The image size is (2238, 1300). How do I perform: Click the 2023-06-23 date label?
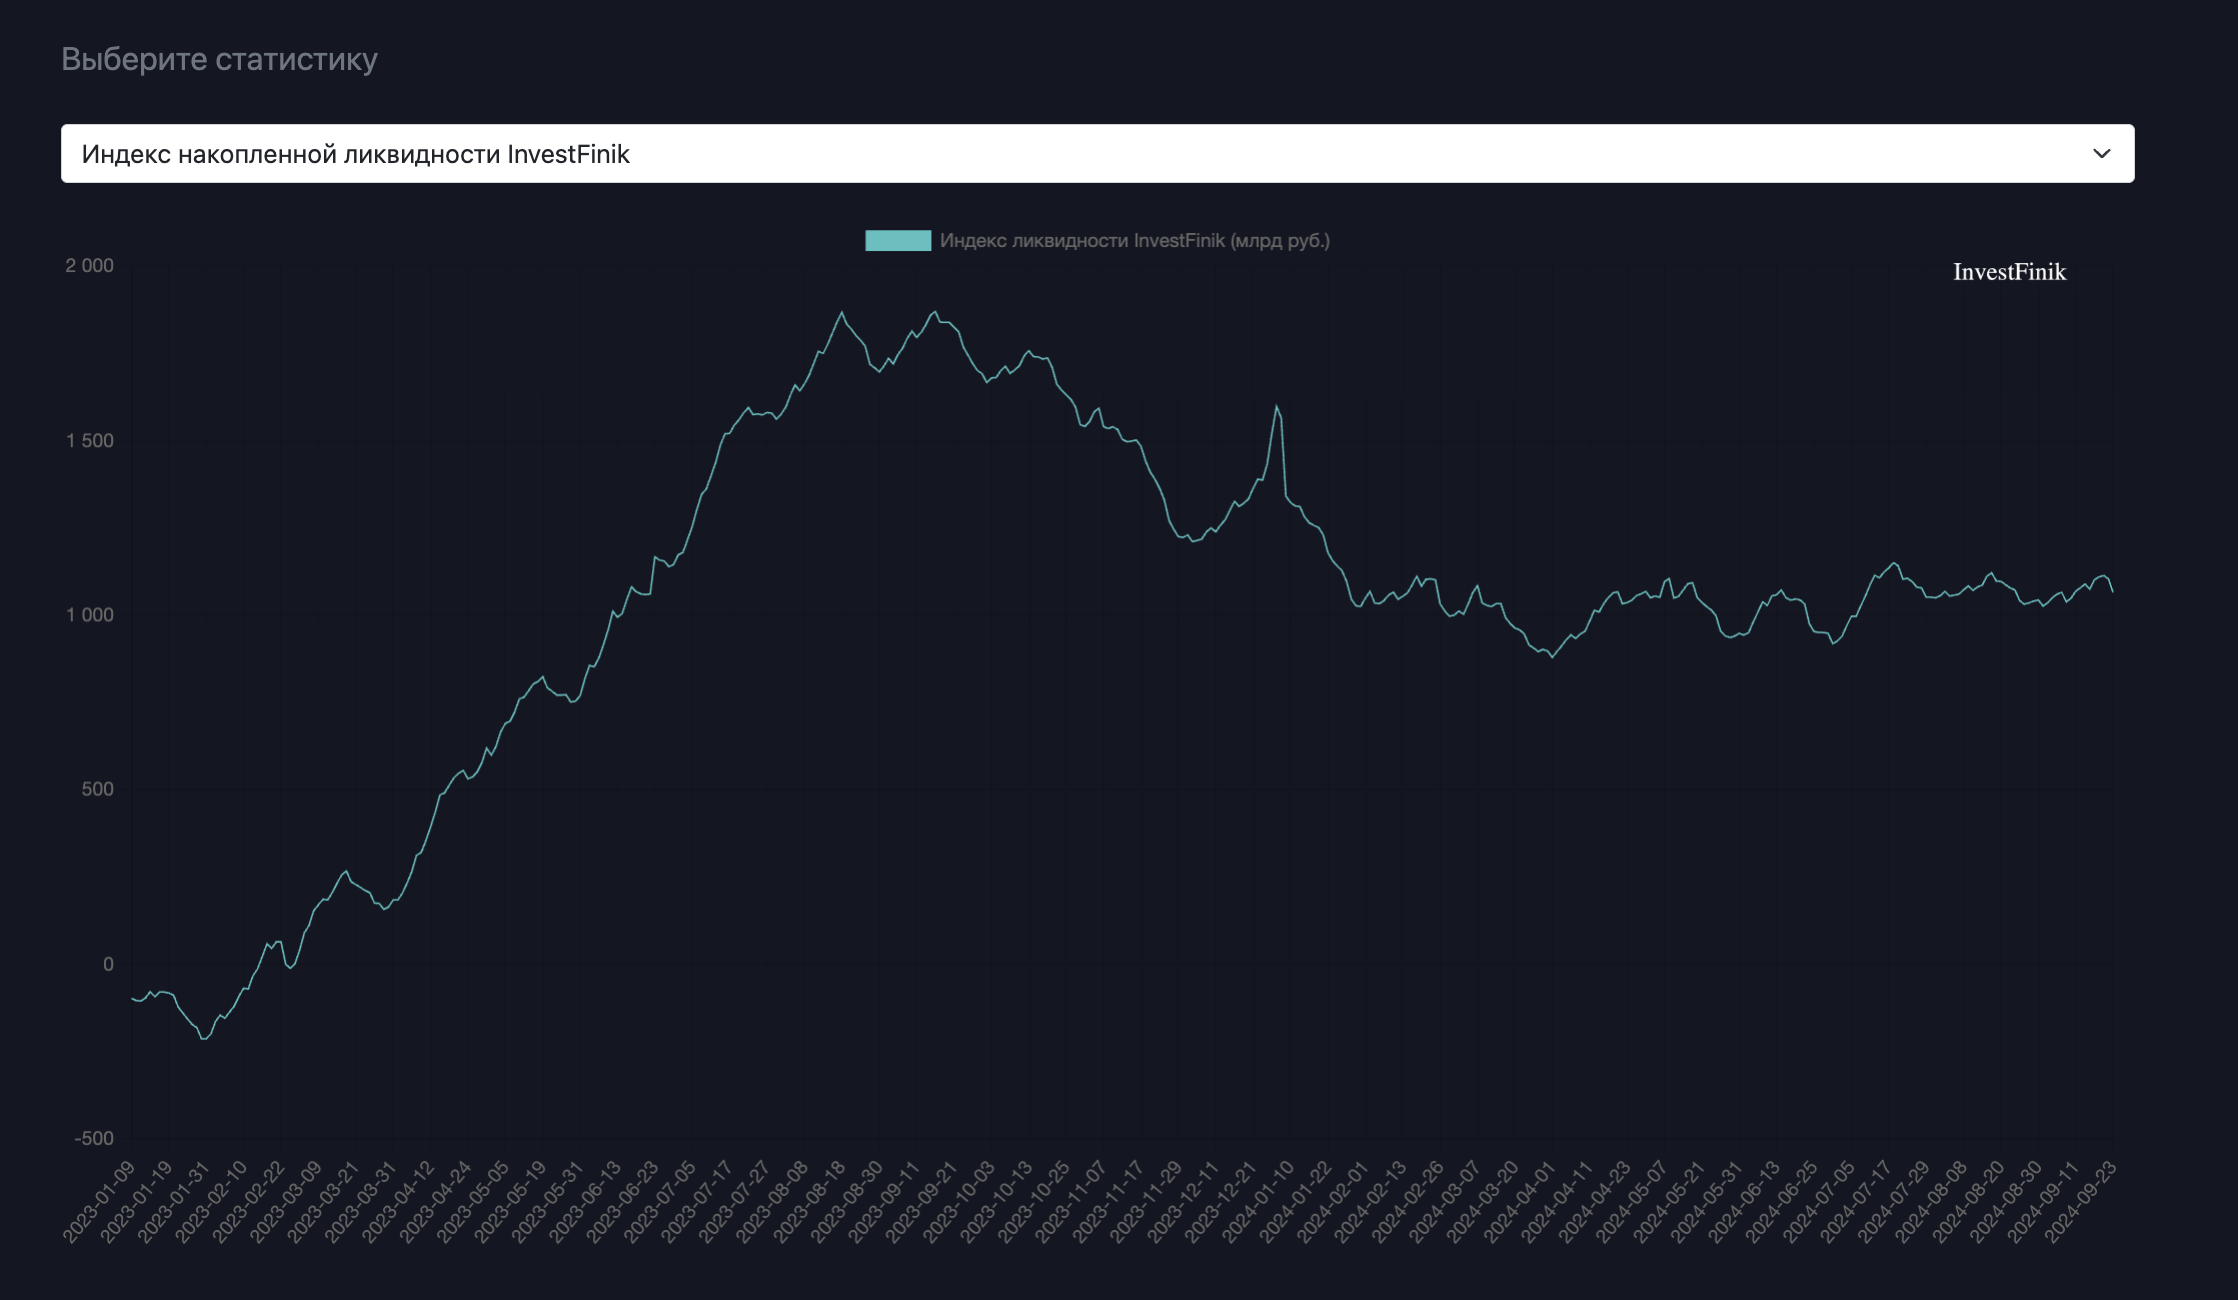click(x=622, y=1202)
